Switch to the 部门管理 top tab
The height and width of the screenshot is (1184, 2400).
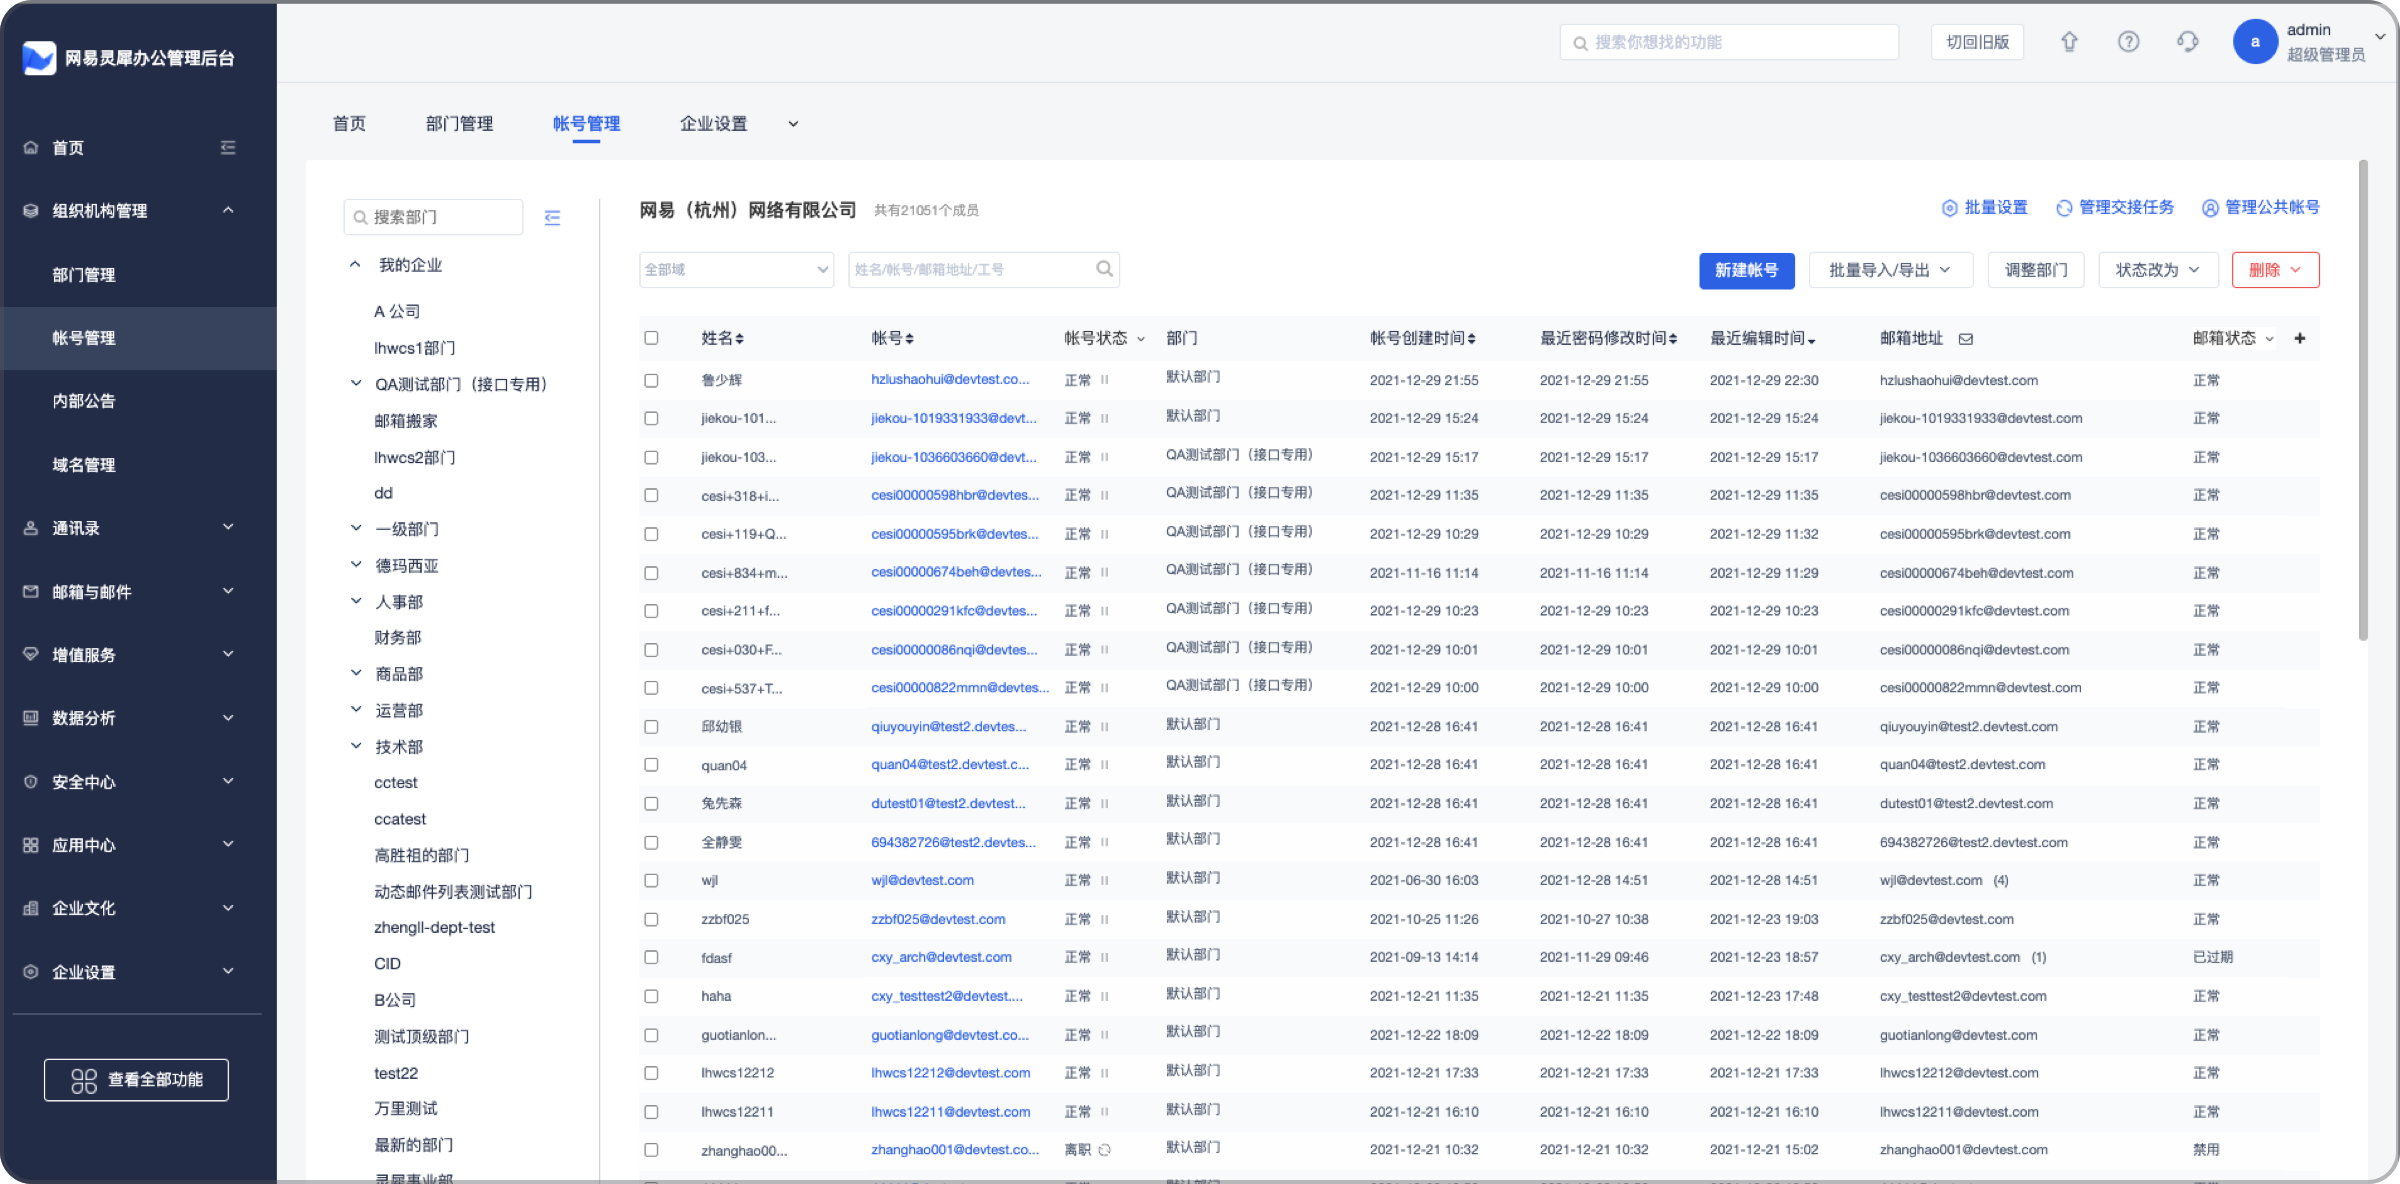[459, 124]
